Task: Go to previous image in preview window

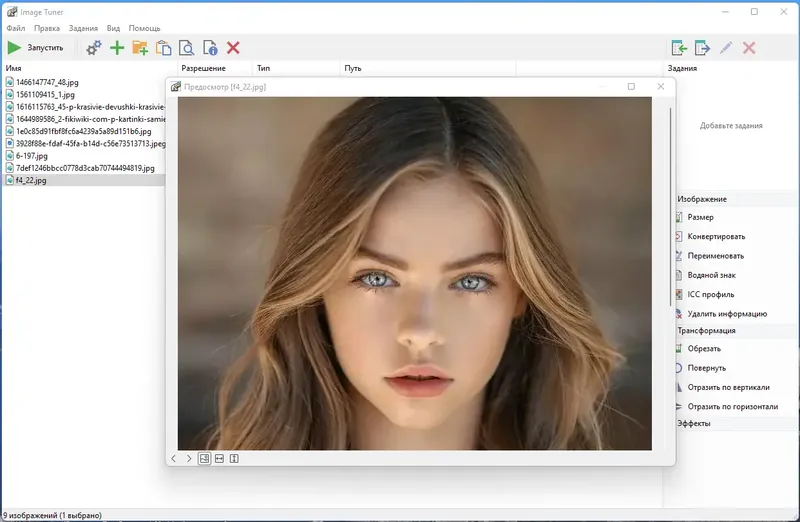Action: [173, 459]
